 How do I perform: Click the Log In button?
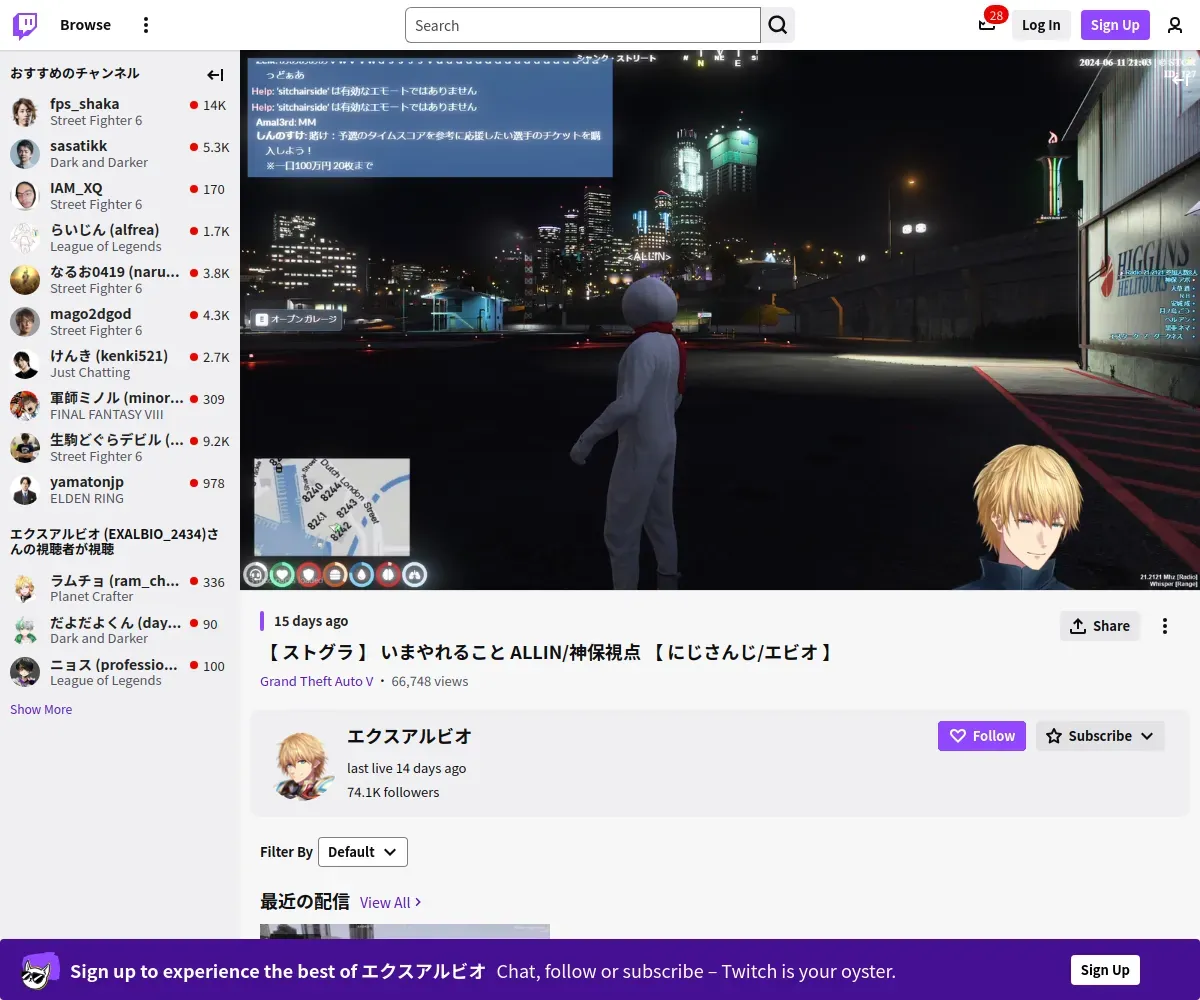[1041, 25]
